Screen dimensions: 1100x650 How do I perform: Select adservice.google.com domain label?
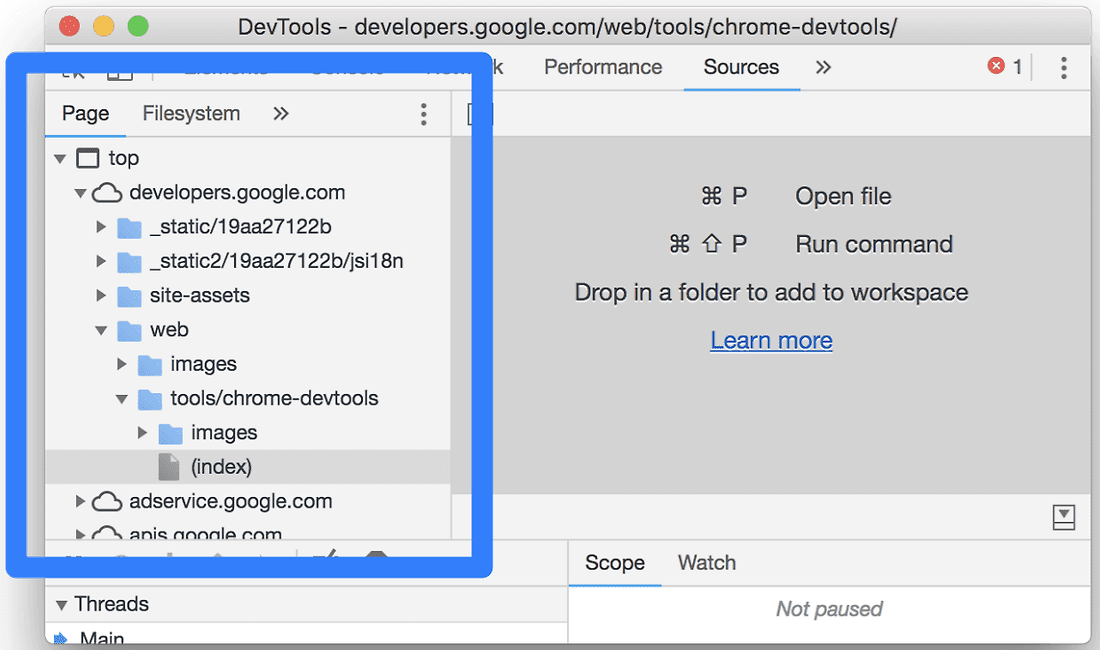(231, 501)
